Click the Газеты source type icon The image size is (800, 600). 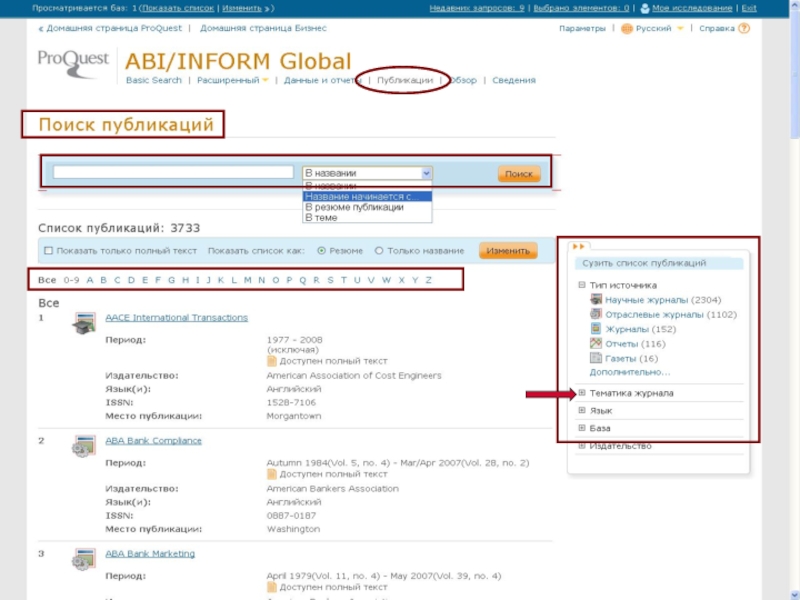pos(595,358)
